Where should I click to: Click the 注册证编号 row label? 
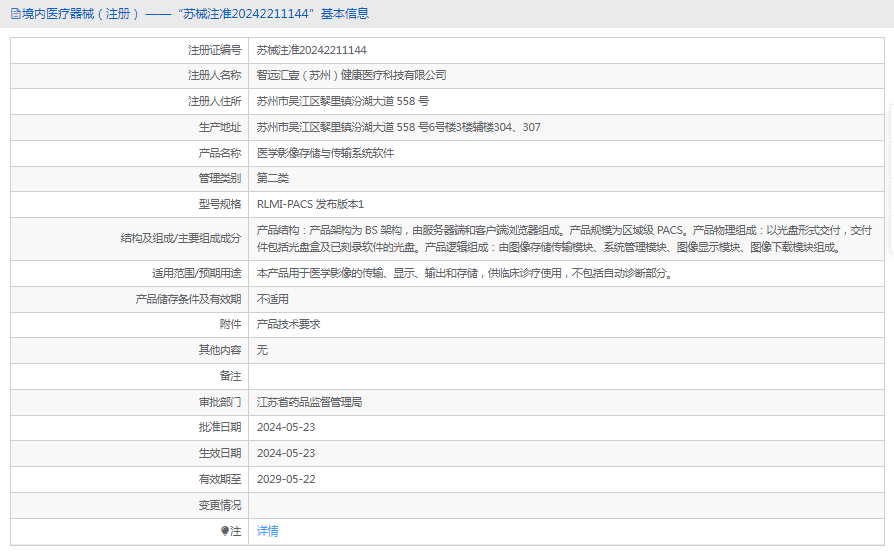214,50
